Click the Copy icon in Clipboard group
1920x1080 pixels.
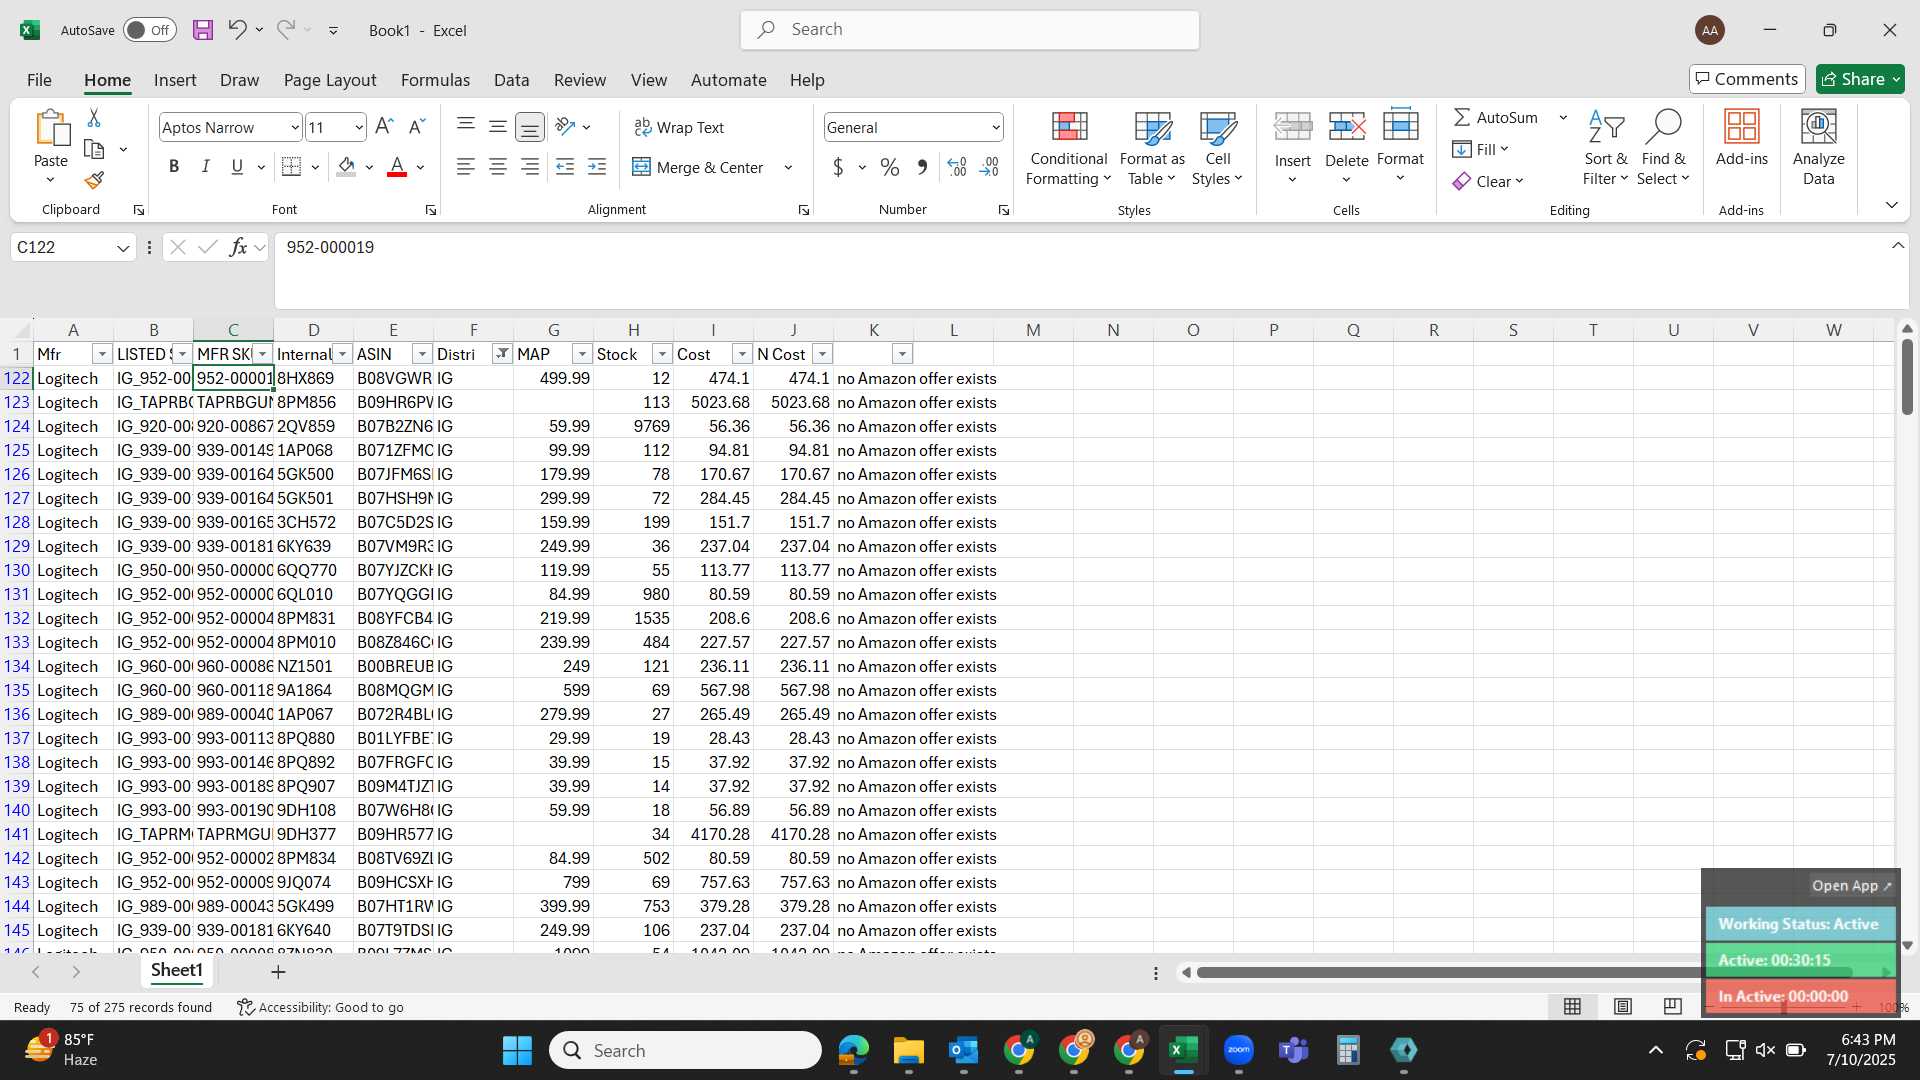point(95,149)
